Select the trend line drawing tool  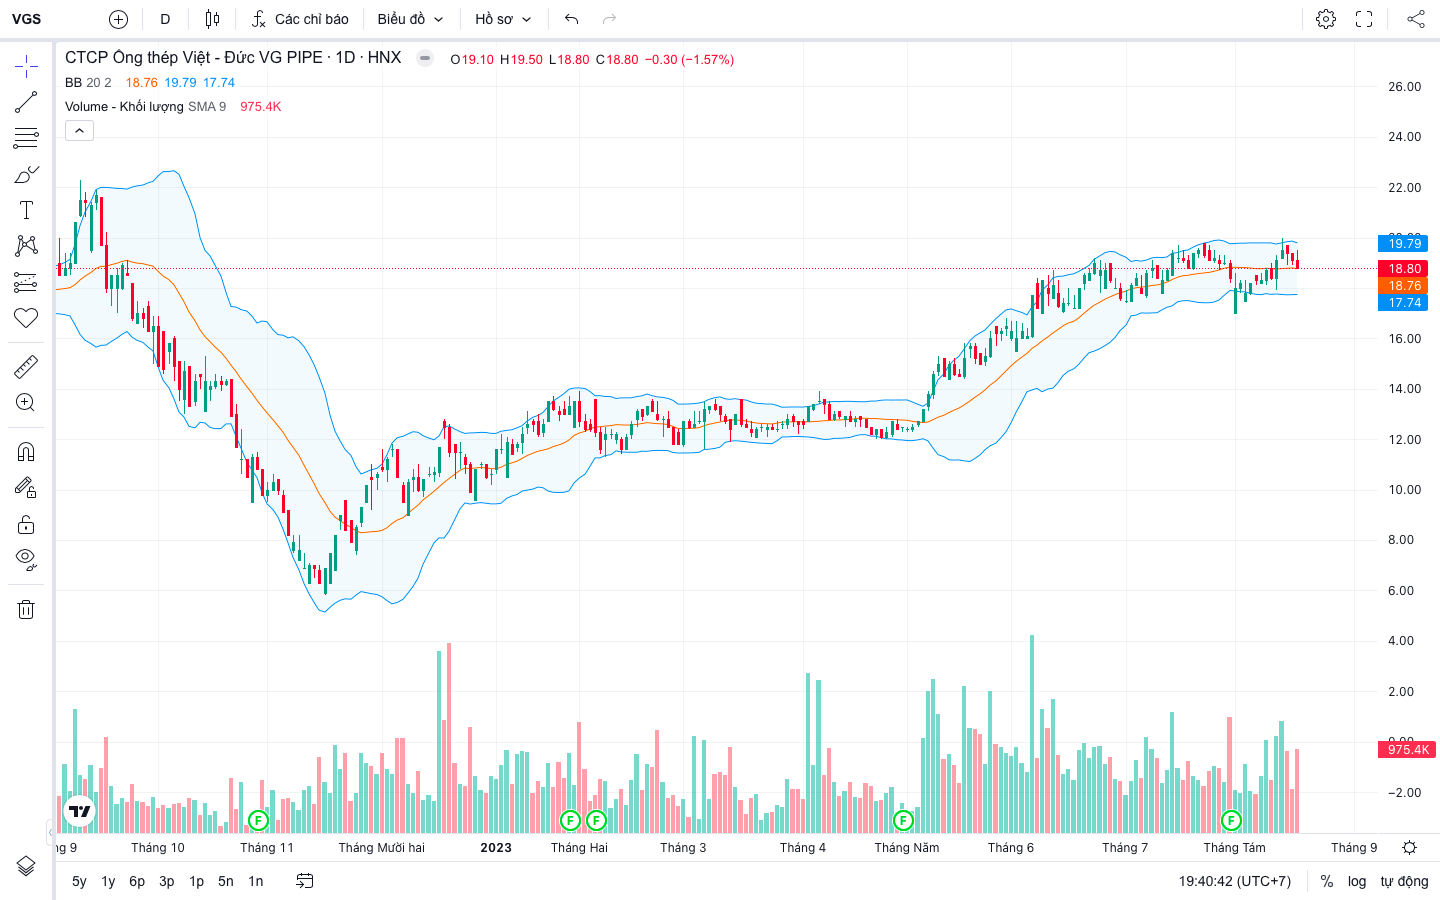click(26, 102)
